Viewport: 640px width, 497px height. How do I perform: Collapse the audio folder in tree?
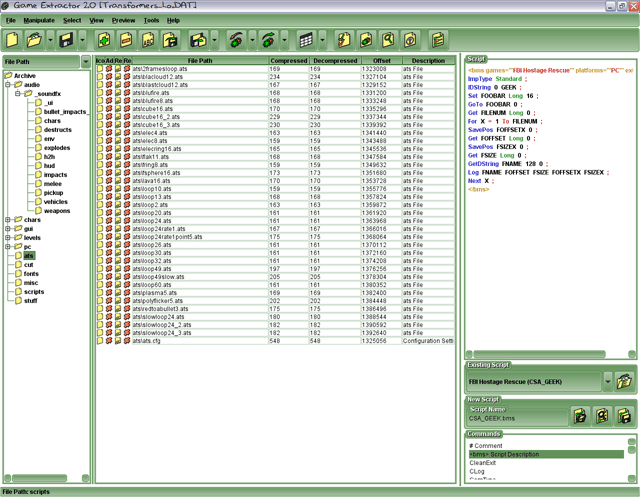tap(8, 84)
